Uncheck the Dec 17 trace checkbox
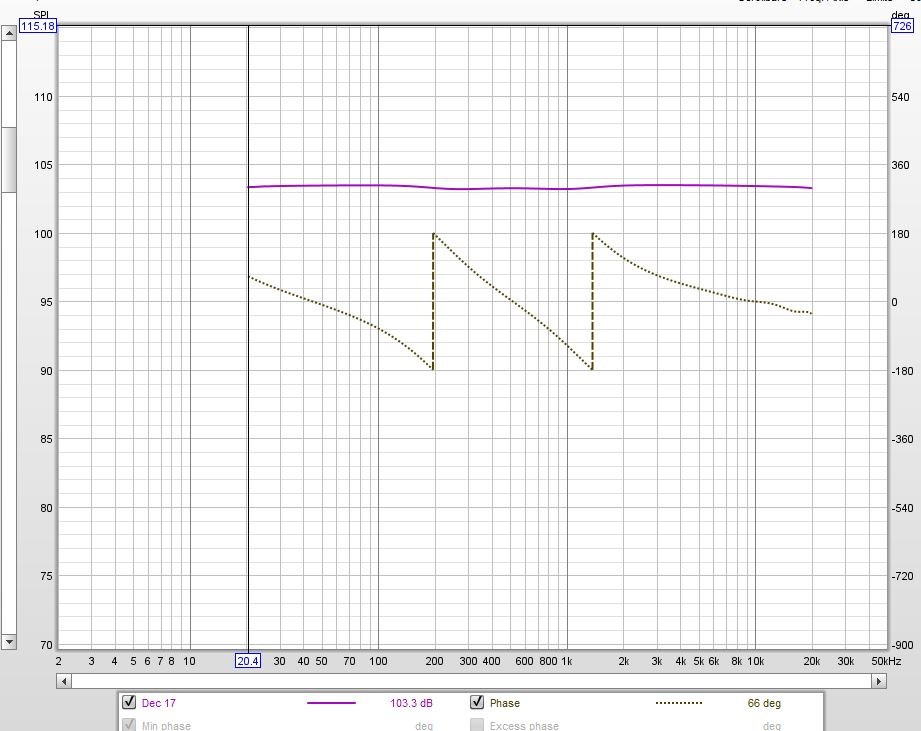The image size is (921, 731). (129, 702)
